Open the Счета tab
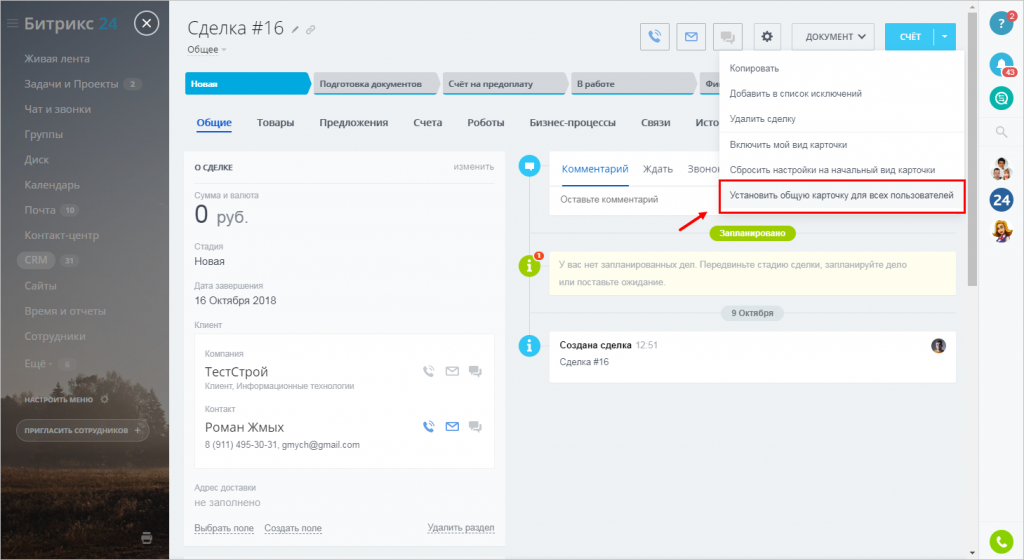This screenshot has width=1024, height=560. coord(428,123)
